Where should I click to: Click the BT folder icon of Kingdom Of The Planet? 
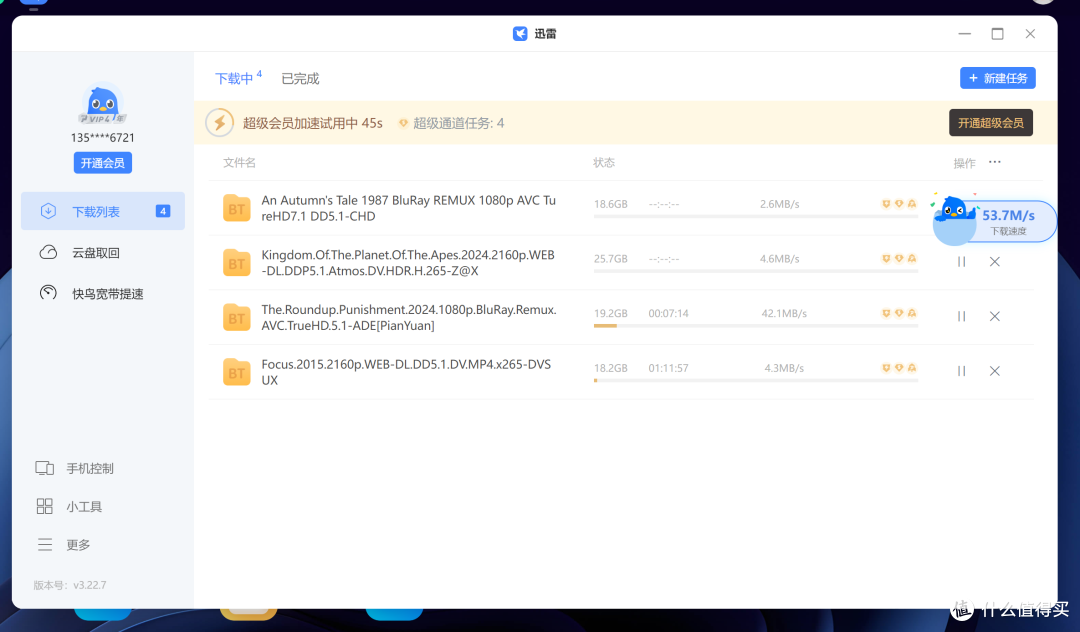coord(236,262)
